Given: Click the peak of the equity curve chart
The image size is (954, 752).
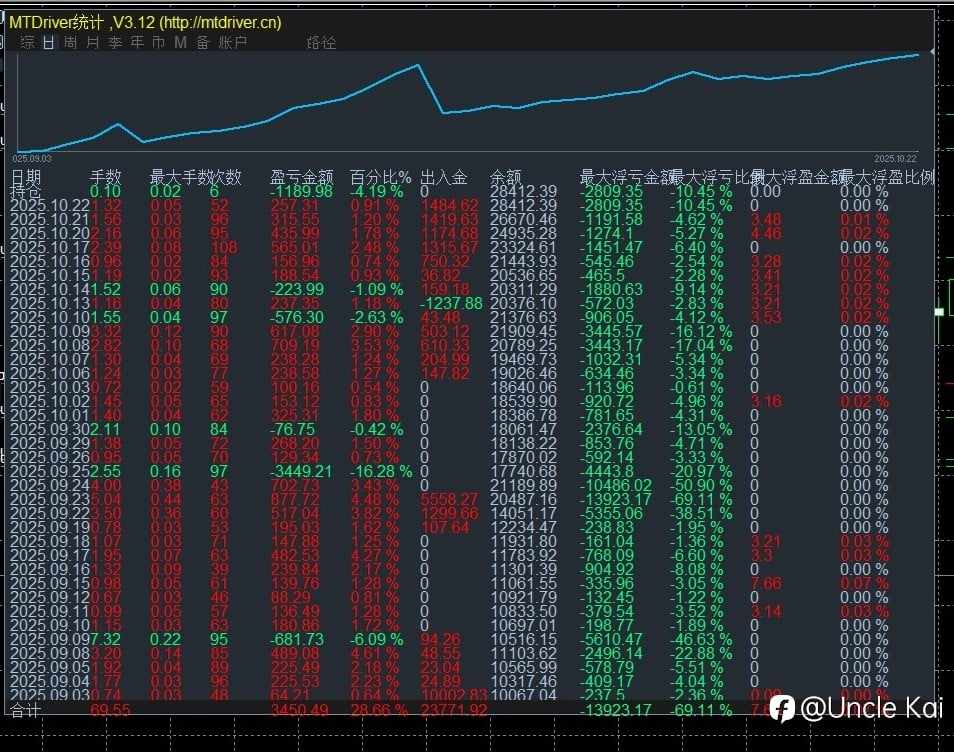Looking at the screenshot, I should click(x=417, y=62).
